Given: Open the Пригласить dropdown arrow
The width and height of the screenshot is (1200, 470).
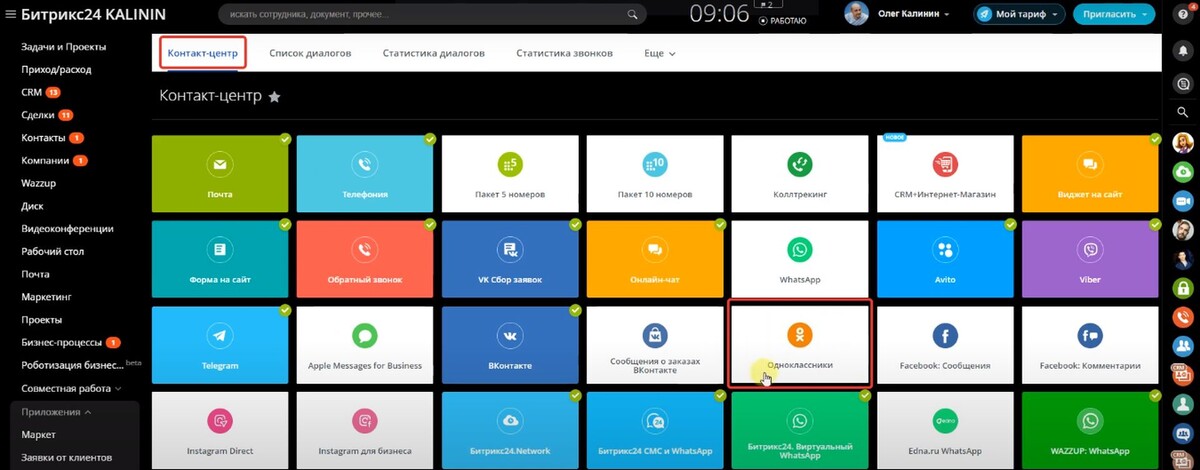Looking at the screenshot, I should pyautogui.click(x=1145, y=15).
